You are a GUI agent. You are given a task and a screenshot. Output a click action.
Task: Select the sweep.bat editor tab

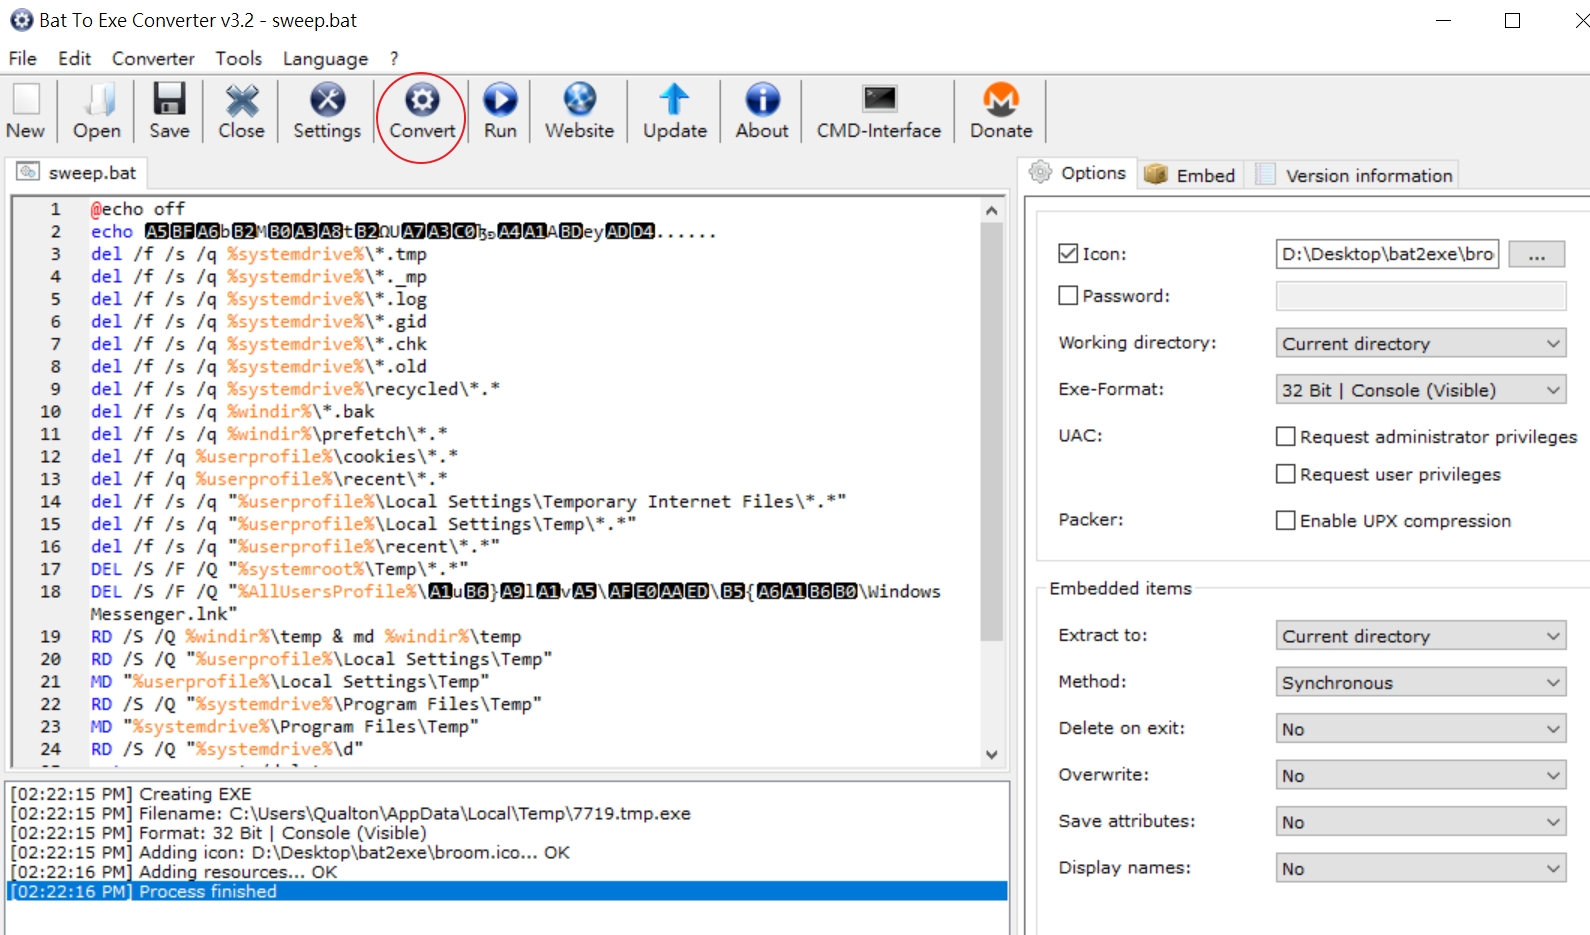(76, 172)
